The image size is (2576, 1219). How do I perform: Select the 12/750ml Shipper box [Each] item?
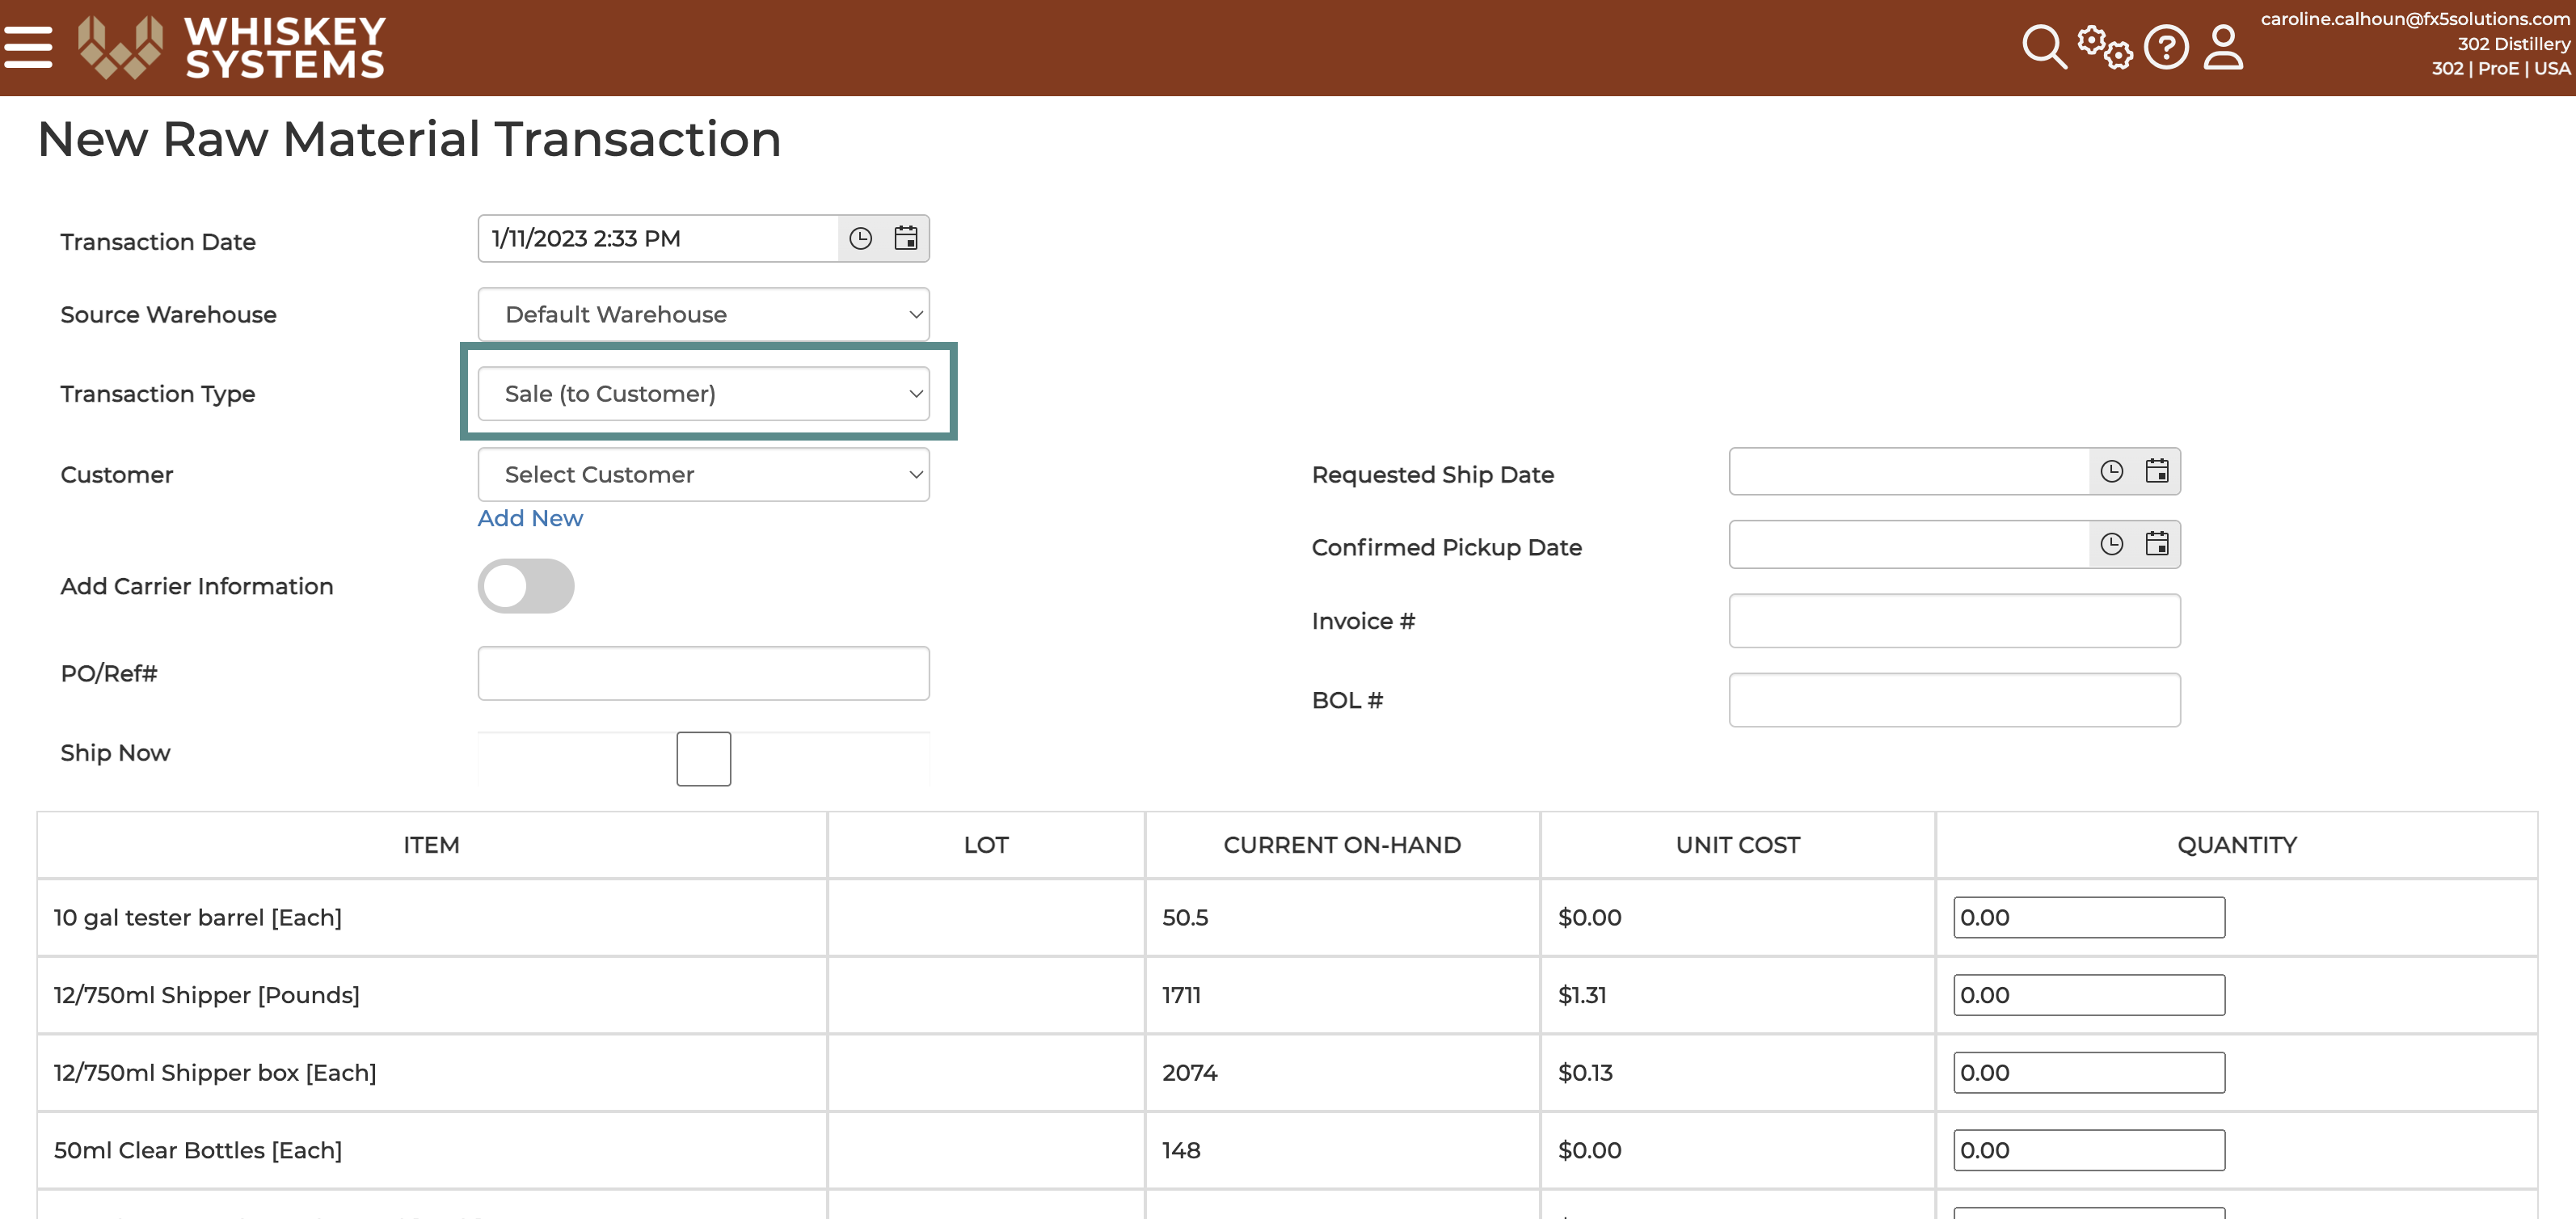[x=215, y=1072]
